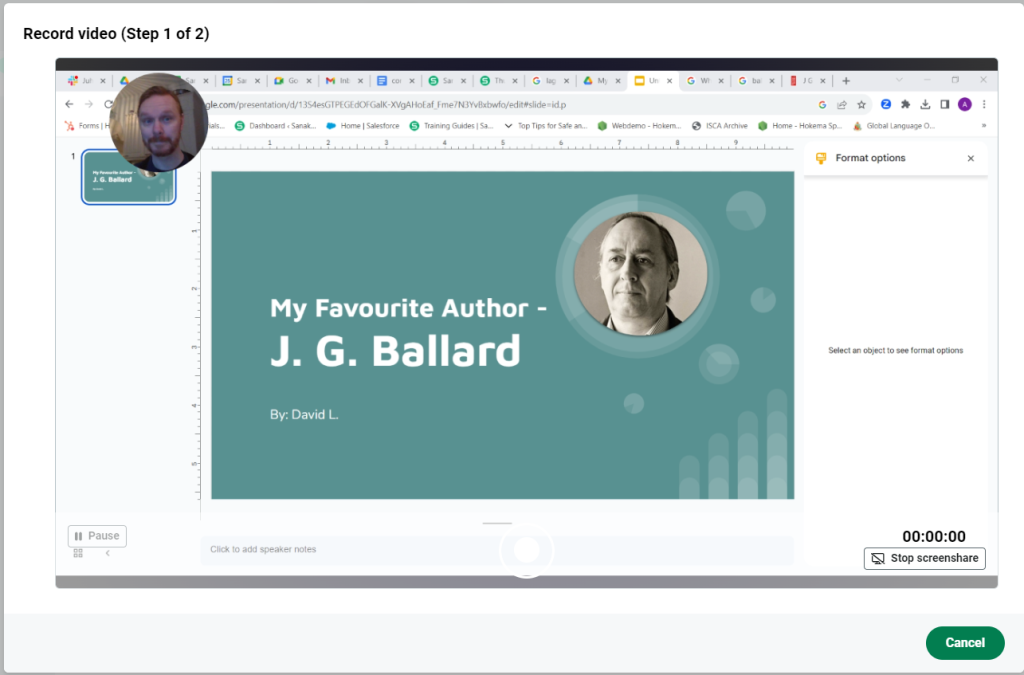Viewport: 1024px width, 675px height.
Task: Open the Home - Hokema bookmark
Action: 800,126
